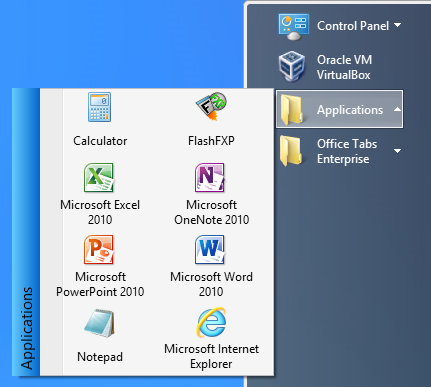The width and height of the screenshot is (431, 387).
Task: Click the Oracle VM VirtualBox cube icon
Action: click(292, 66)
